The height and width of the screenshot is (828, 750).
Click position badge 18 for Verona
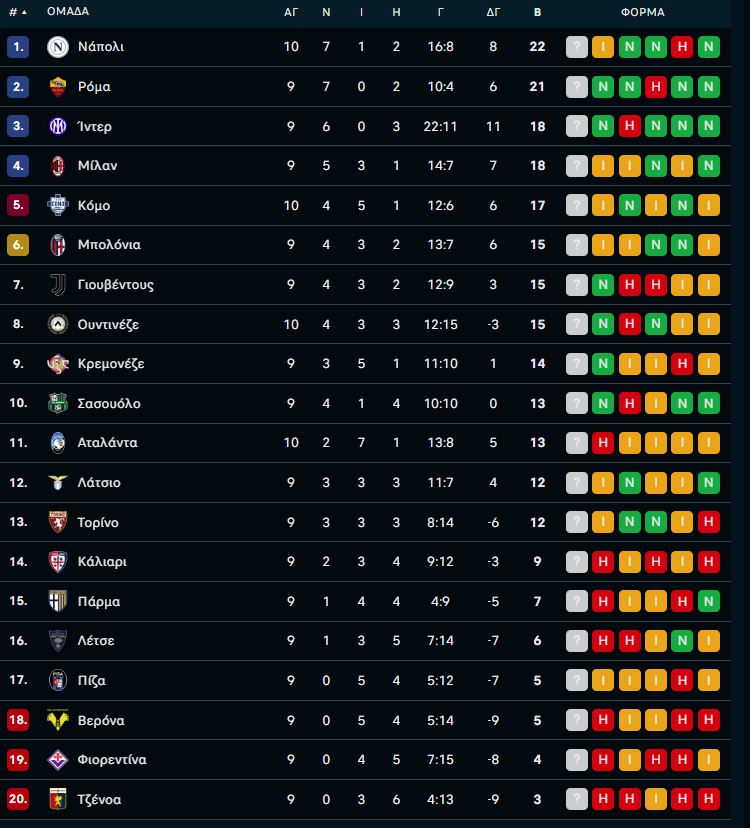point(18,720)
